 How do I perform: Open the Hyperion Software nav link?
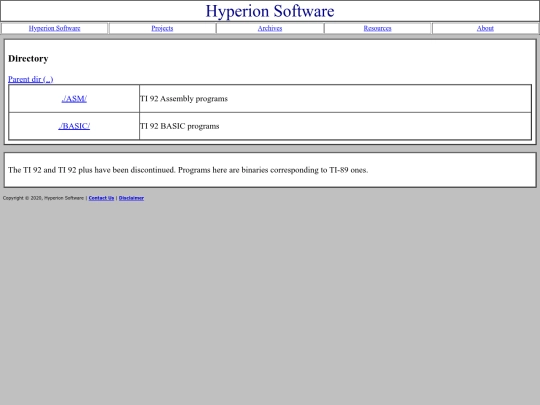[54, 28]
